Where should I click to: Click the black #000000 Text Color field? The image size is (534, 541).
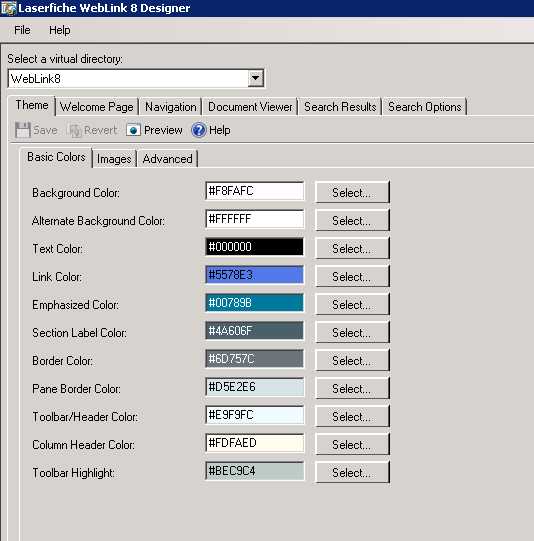[255, 247]
